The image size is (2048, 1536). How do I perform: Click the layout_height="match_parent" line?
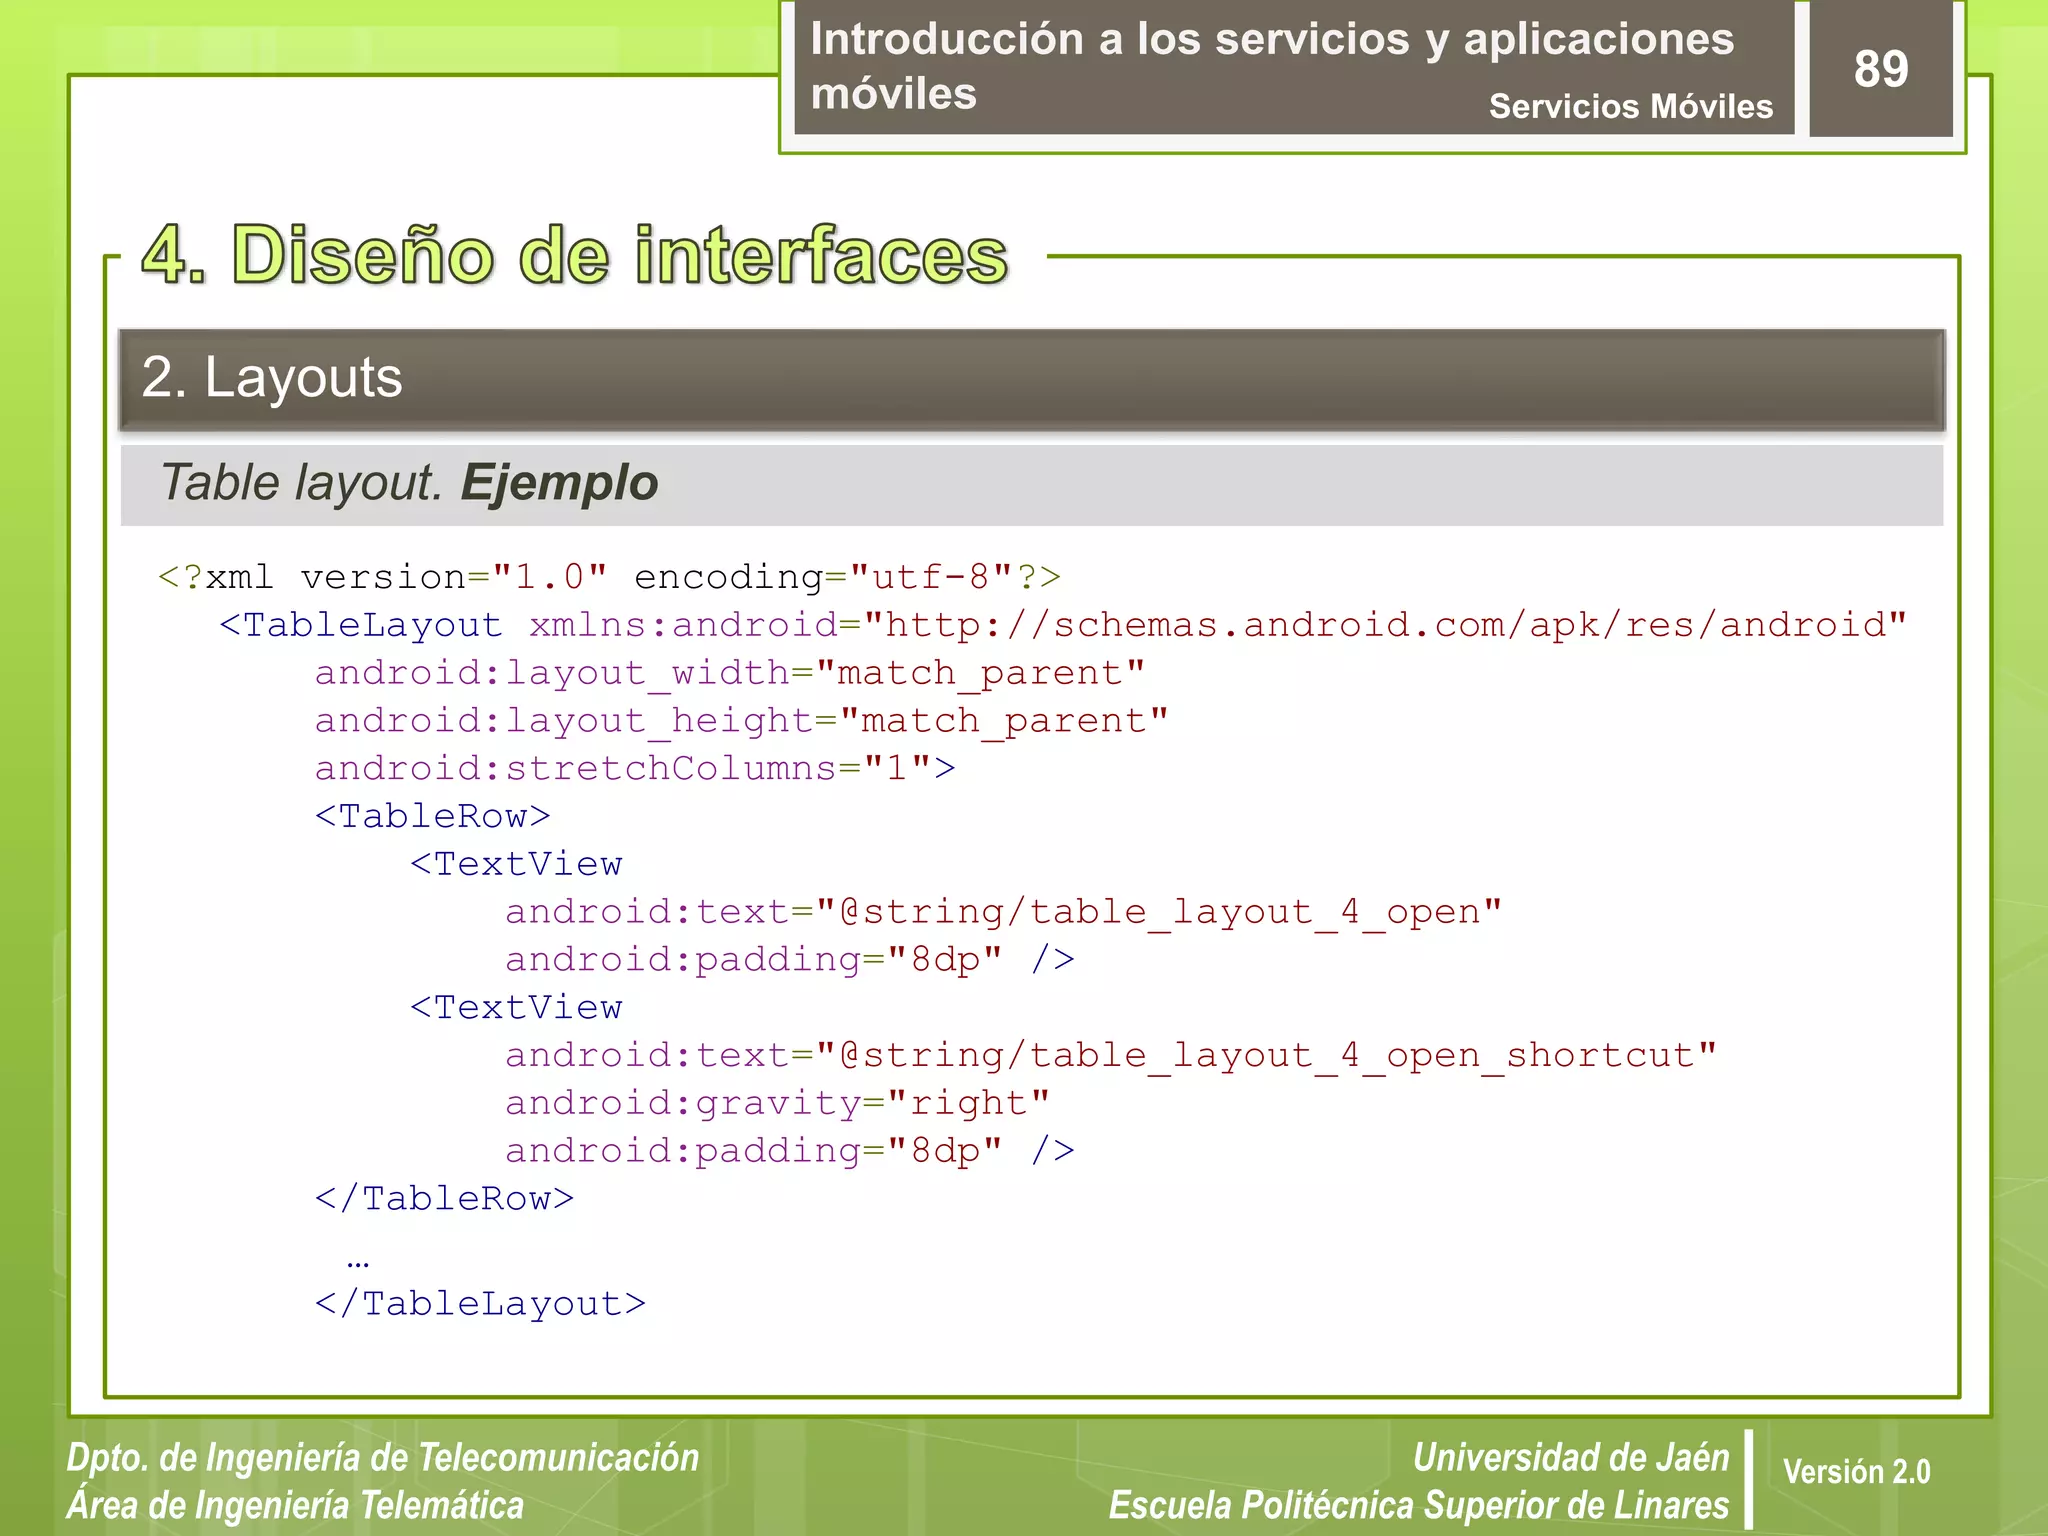click(741, 721)
